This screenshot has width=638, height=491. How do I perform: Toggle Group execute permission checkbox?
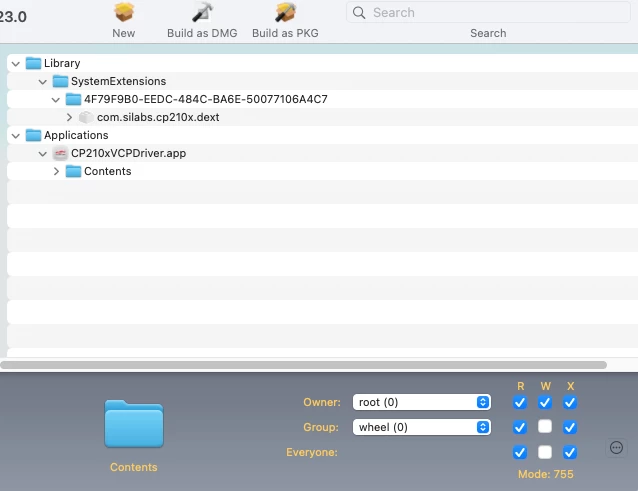click(570, 427)
